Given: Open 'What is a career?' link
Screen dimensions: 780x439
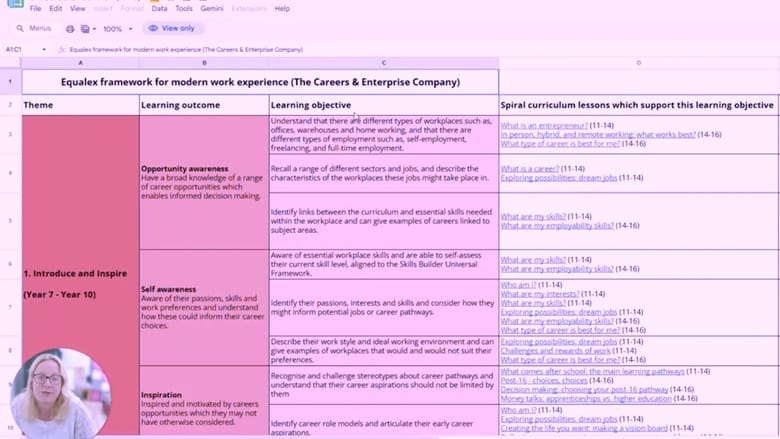Looking at the screenshot, I should (530, 169).
